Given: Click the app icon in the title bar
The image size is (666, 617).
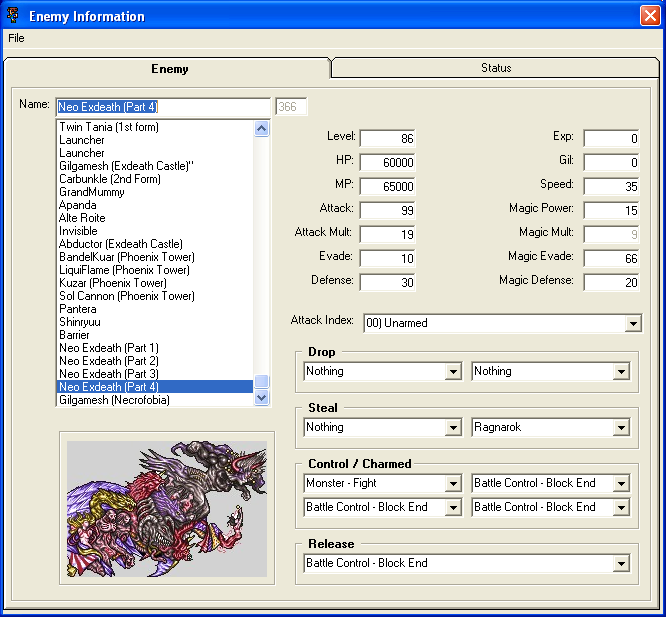Looking at the screenshot, I should tap(13, 16).
